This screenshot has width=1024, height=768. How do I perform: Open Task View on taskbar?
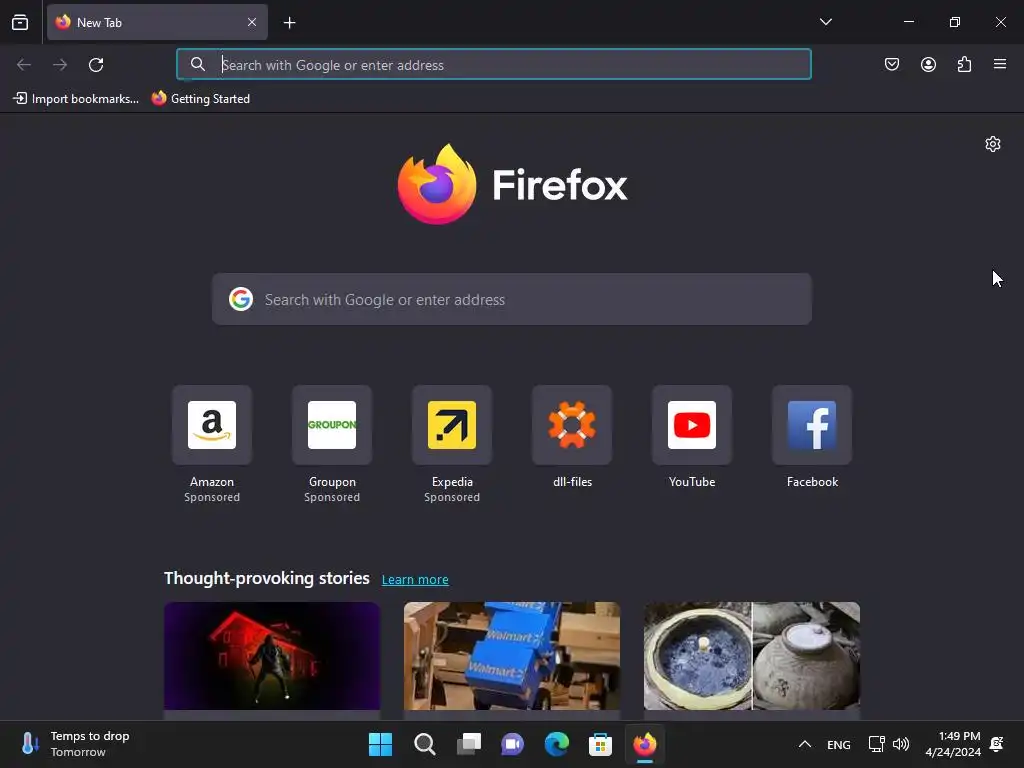[x=469, y=744]
